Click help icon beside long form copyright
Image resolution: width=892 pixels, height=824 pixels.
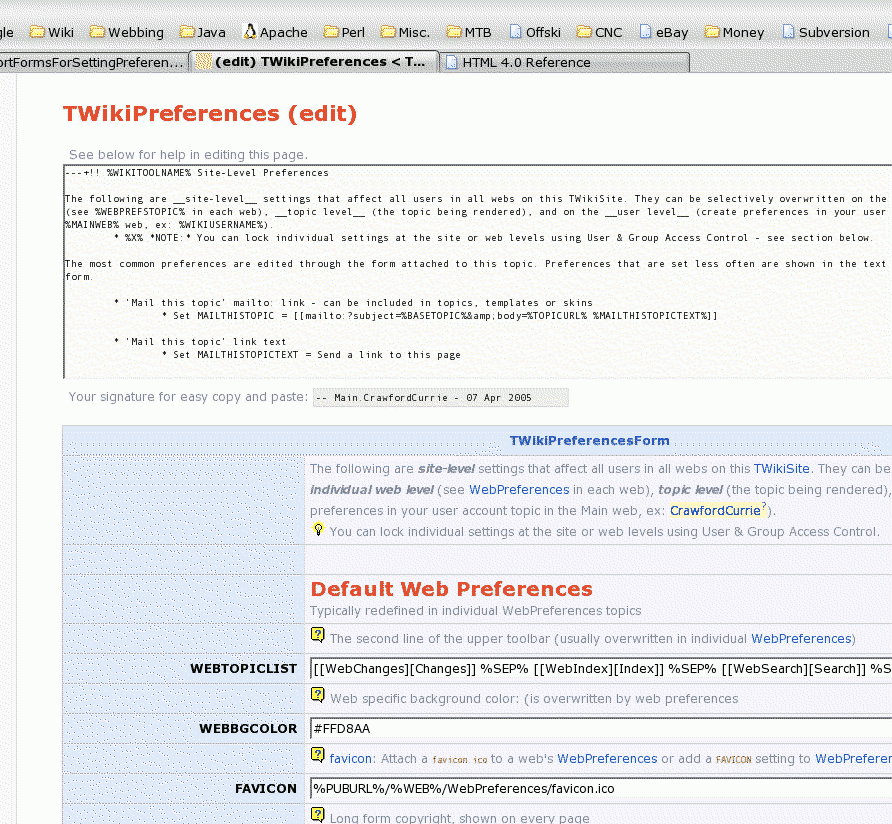pos(318,815)
